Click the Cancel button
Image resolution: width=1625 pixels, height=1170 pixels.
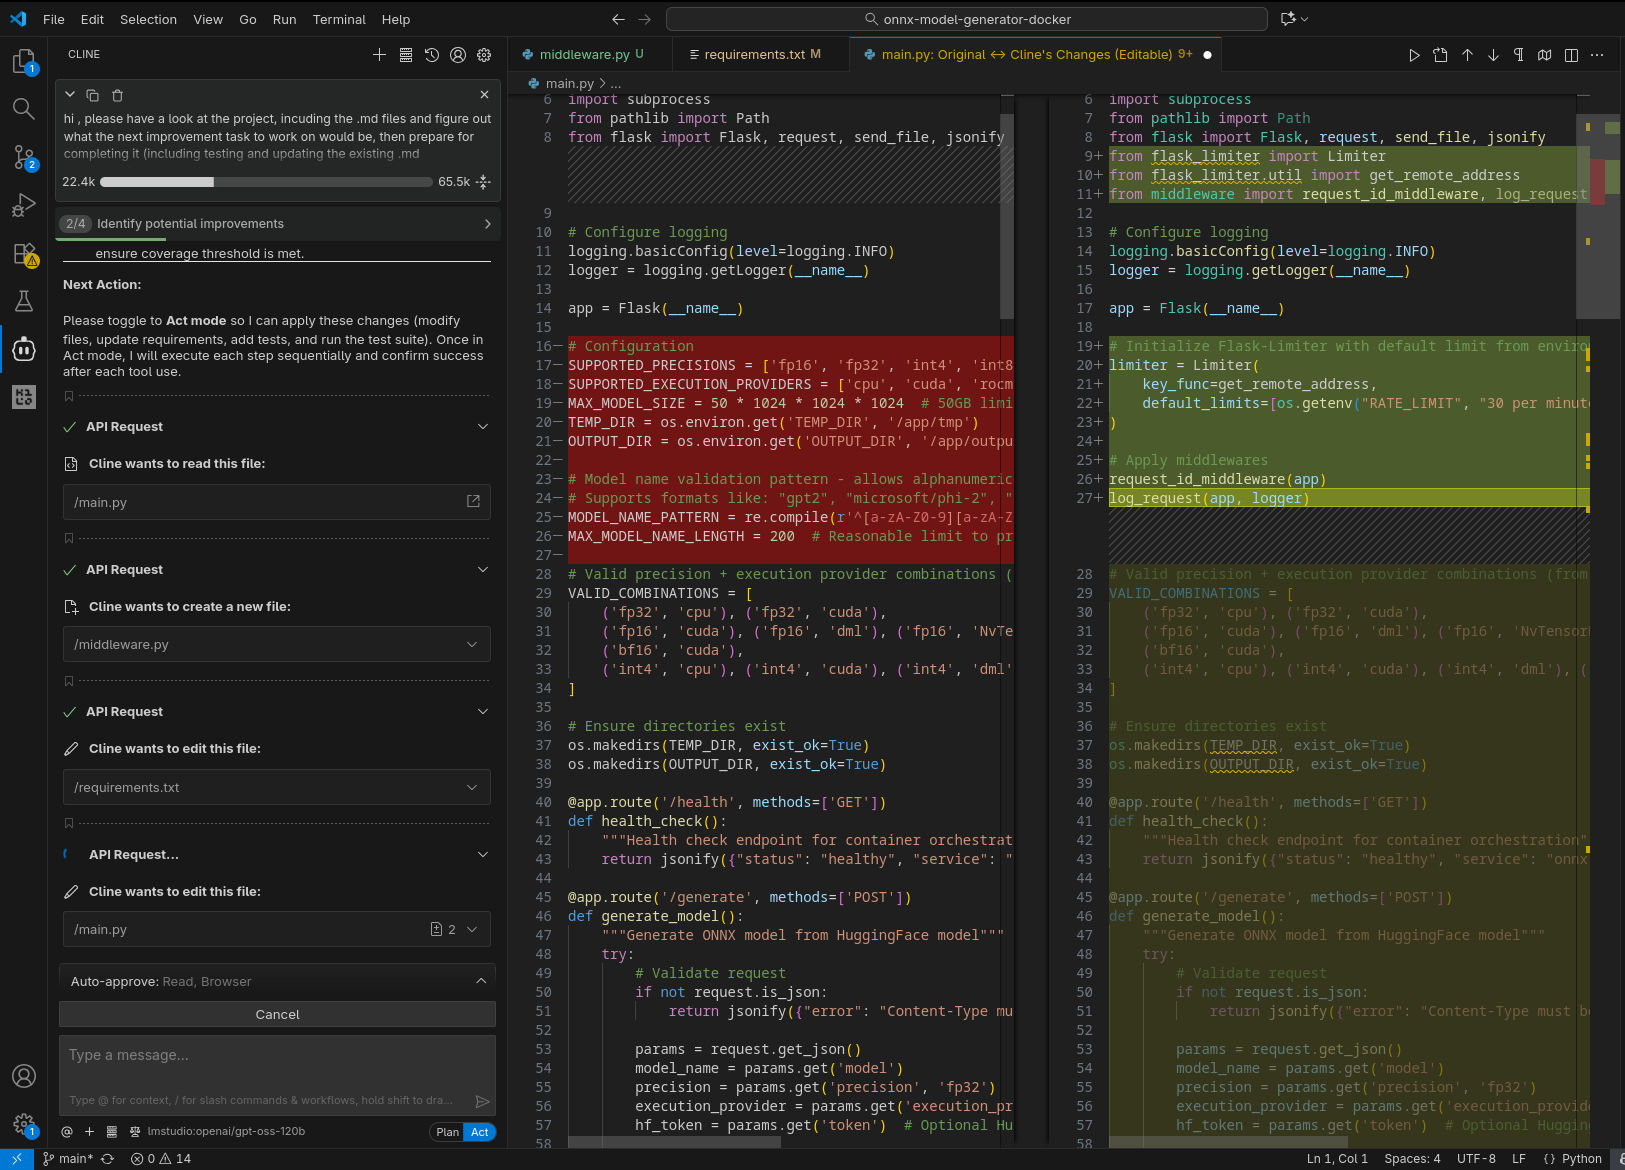click(x=277, y=1014)
